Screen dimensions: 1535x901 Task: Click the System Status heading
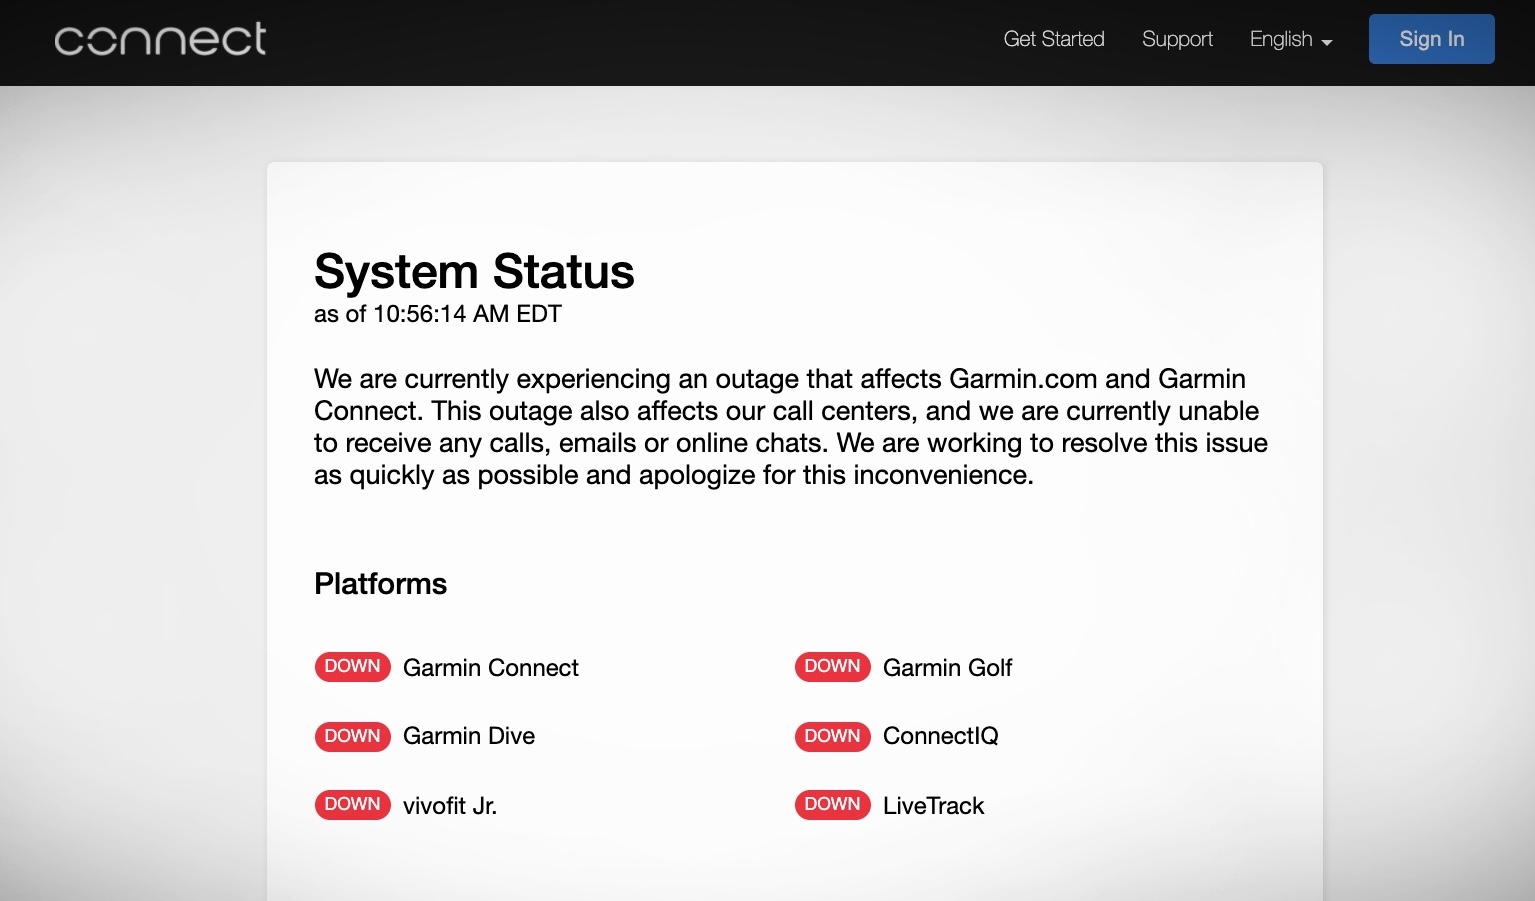point(474,271)
